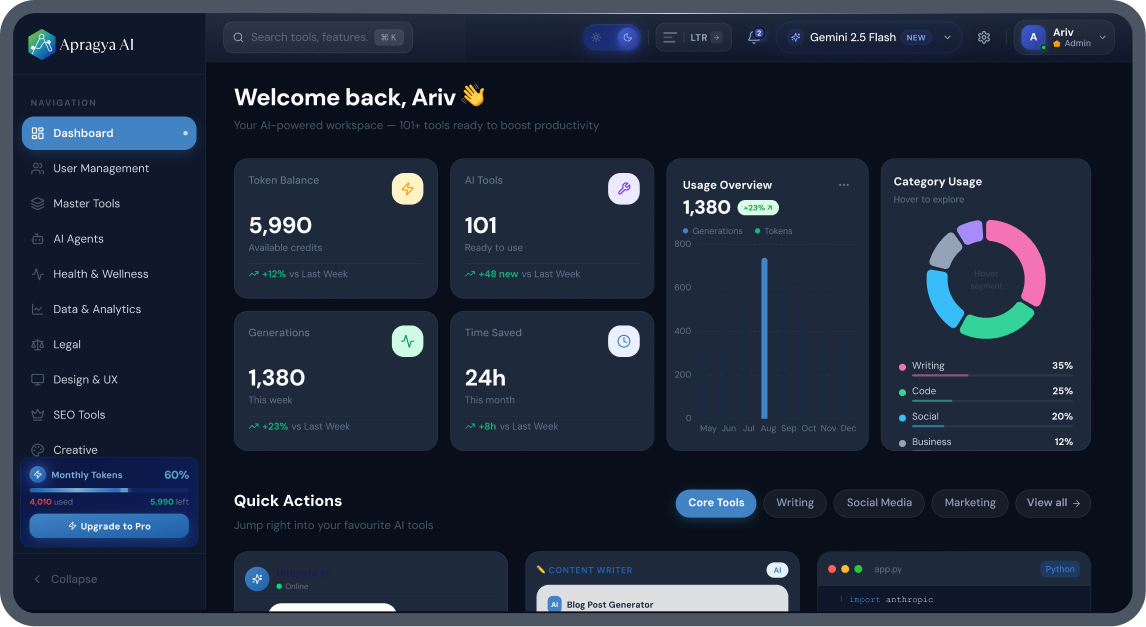Viewport: 1146px width, 627px height.
Task: Click the Search tools input field
Action: click(x=309, y=38)
